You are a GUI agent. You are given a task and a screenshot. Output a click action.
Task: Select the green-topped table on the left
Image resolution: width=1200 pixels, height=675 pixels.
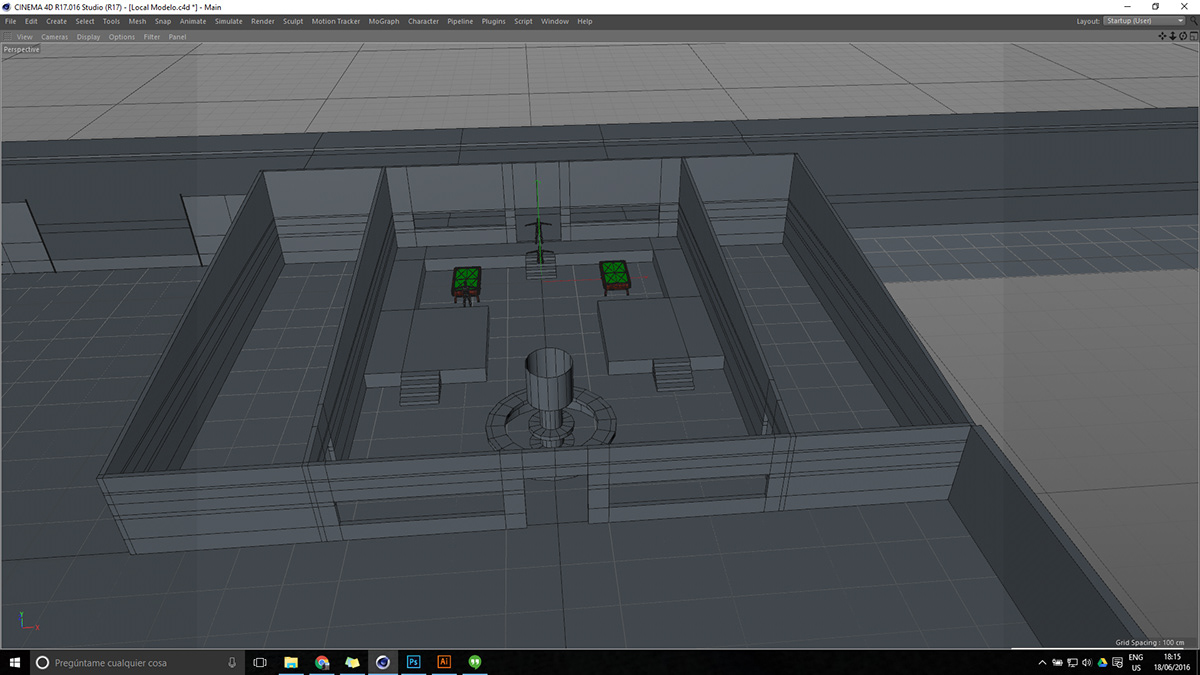(x=466, y=278)
